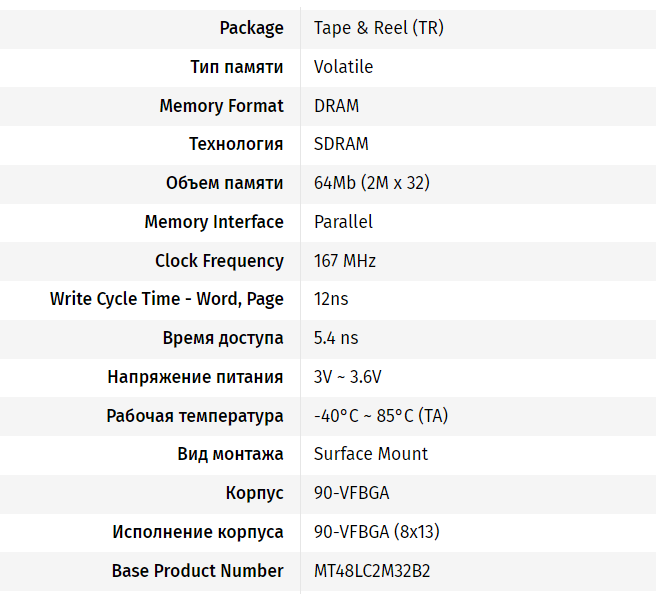The image size is (656, 605).
Task: Select the 'Package' row label
Action: 251,28
